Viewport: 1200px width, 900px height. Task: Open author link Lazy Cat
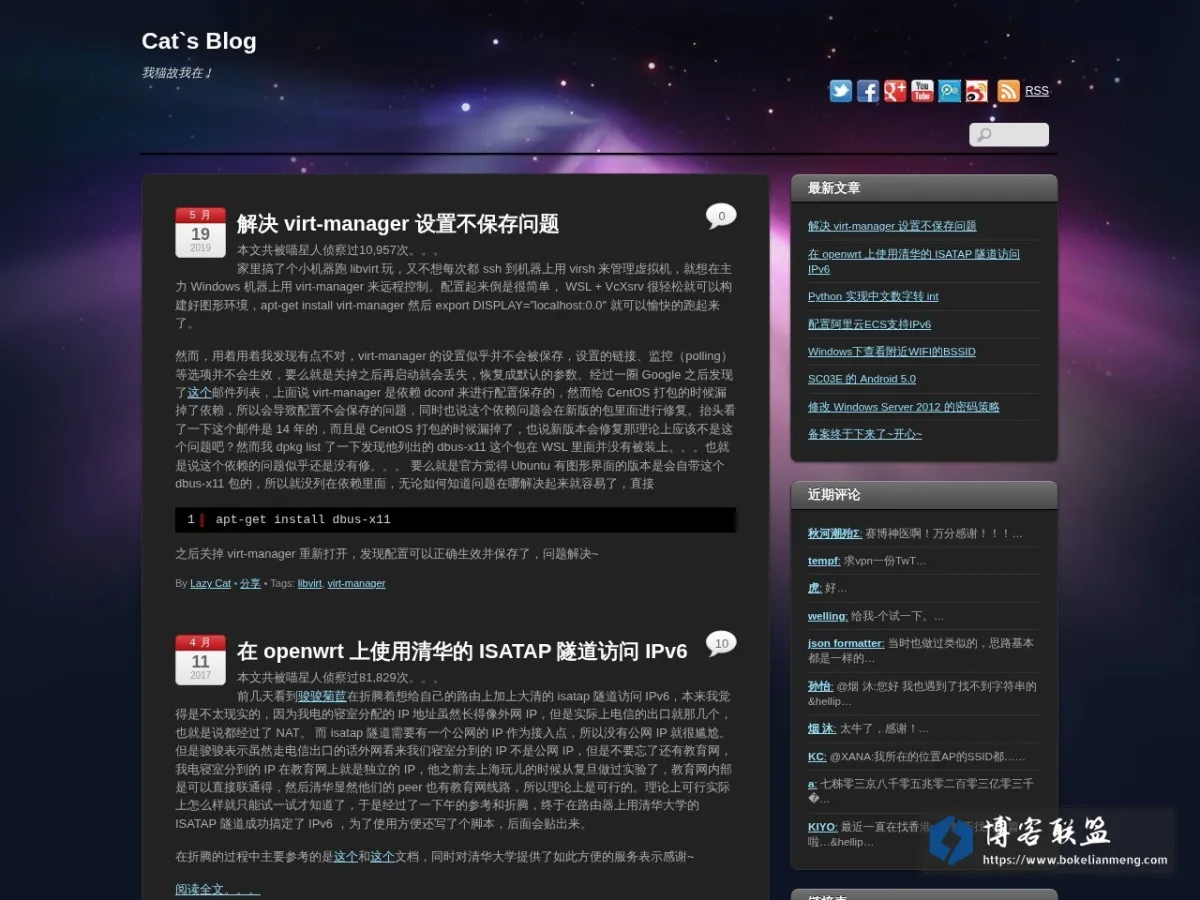point(210,583)
